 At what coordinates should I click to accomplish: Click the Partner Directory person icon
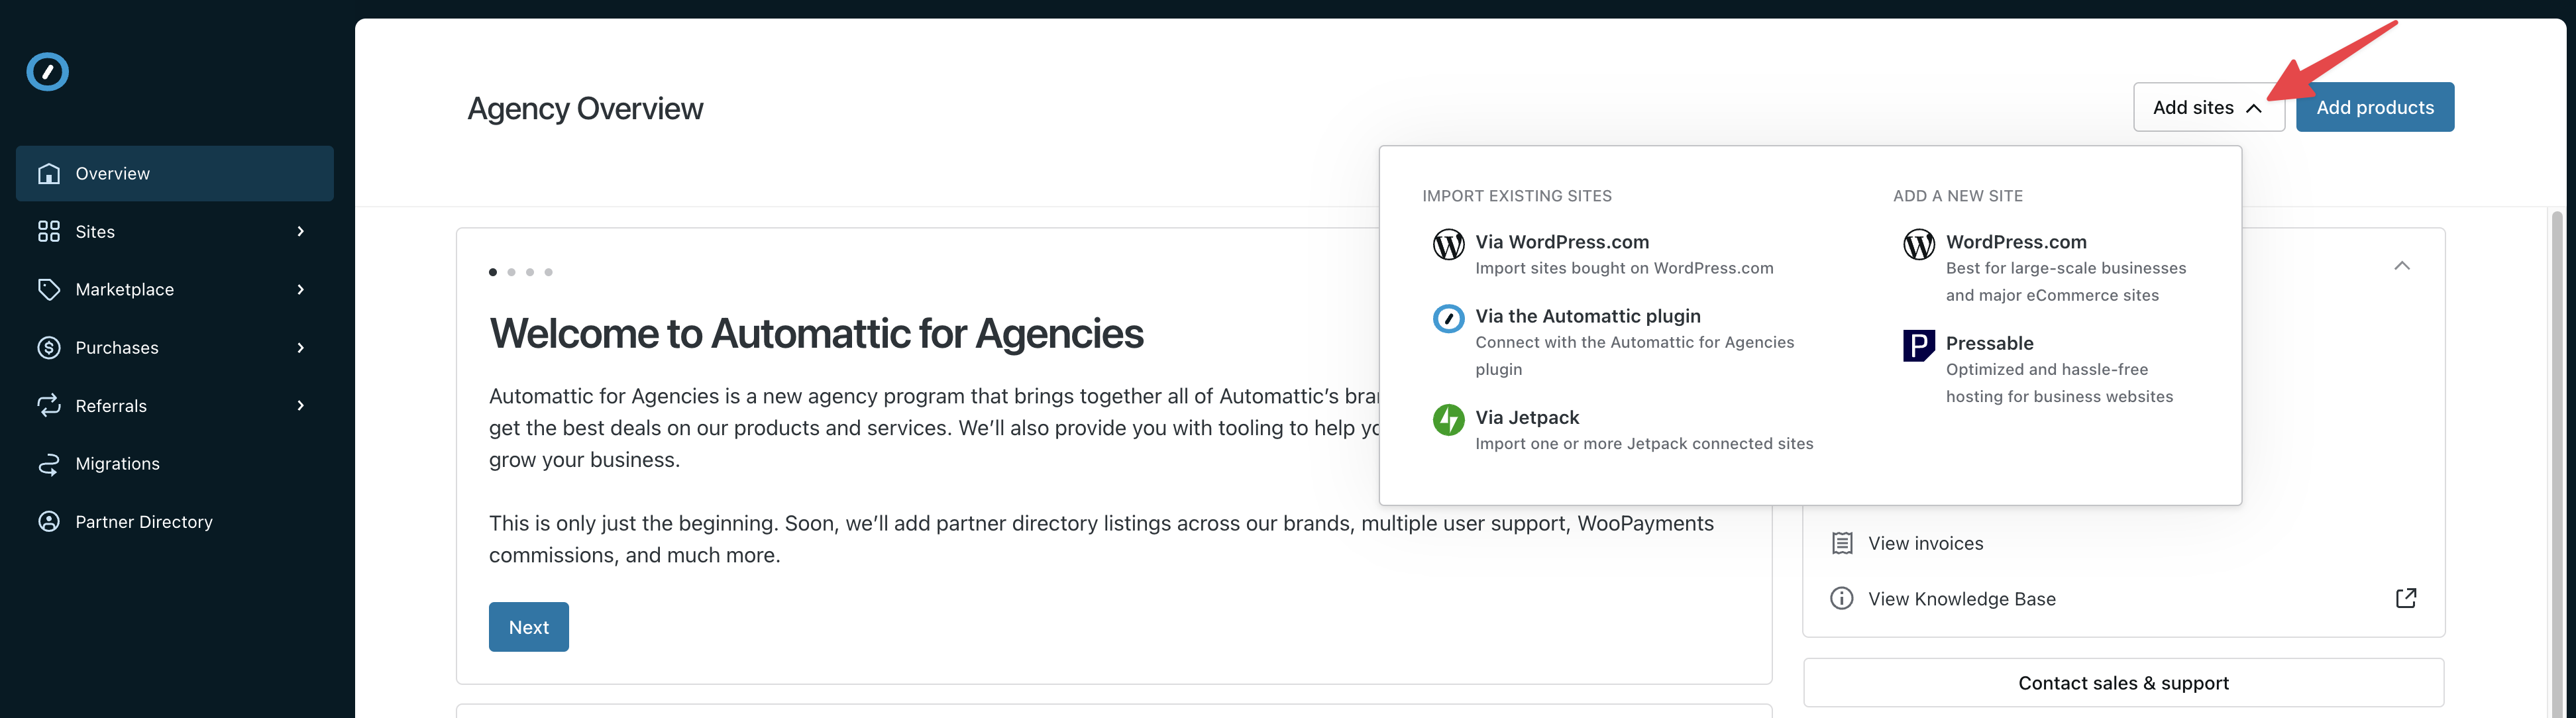click(49, 522)
